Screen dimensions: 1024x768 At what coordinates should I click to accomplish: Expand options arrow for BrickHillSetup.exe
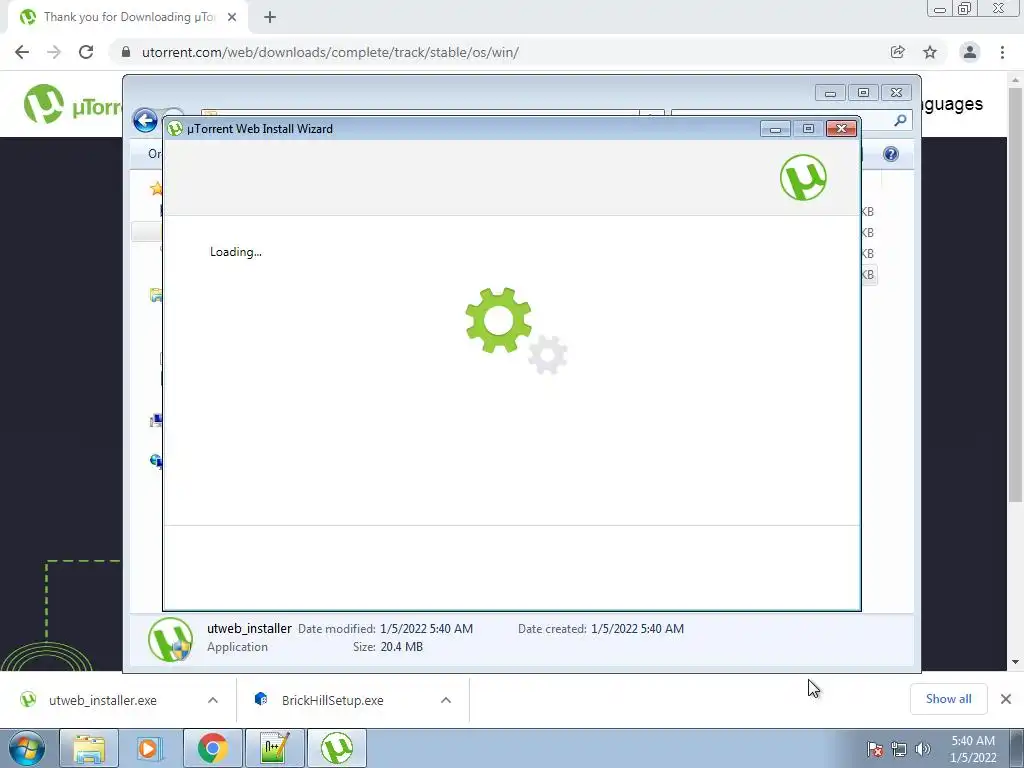[446, 700]
